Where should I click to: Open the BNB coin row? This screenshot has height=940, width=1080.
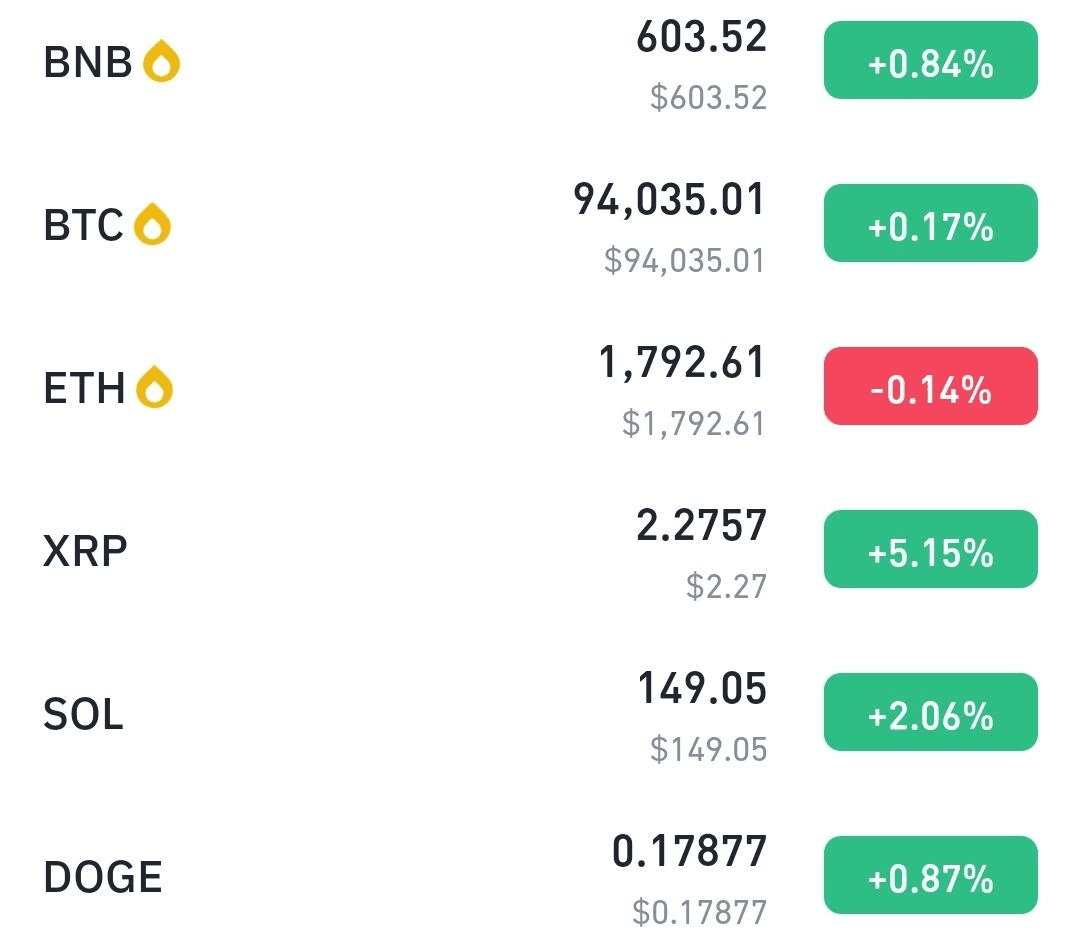click(x=540, y=62)
